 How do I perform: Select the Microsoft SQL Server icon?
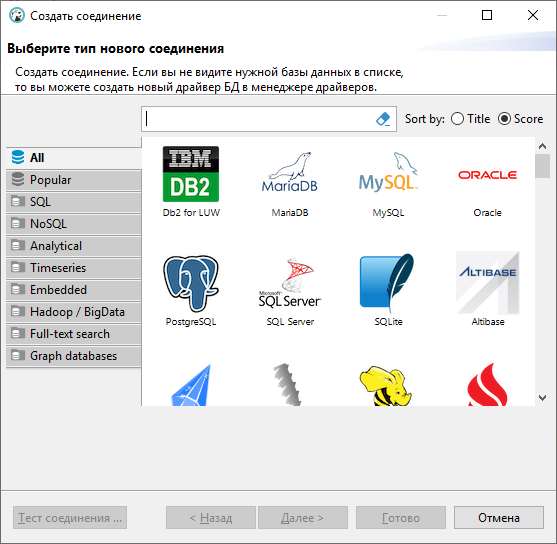click(290, 283)
